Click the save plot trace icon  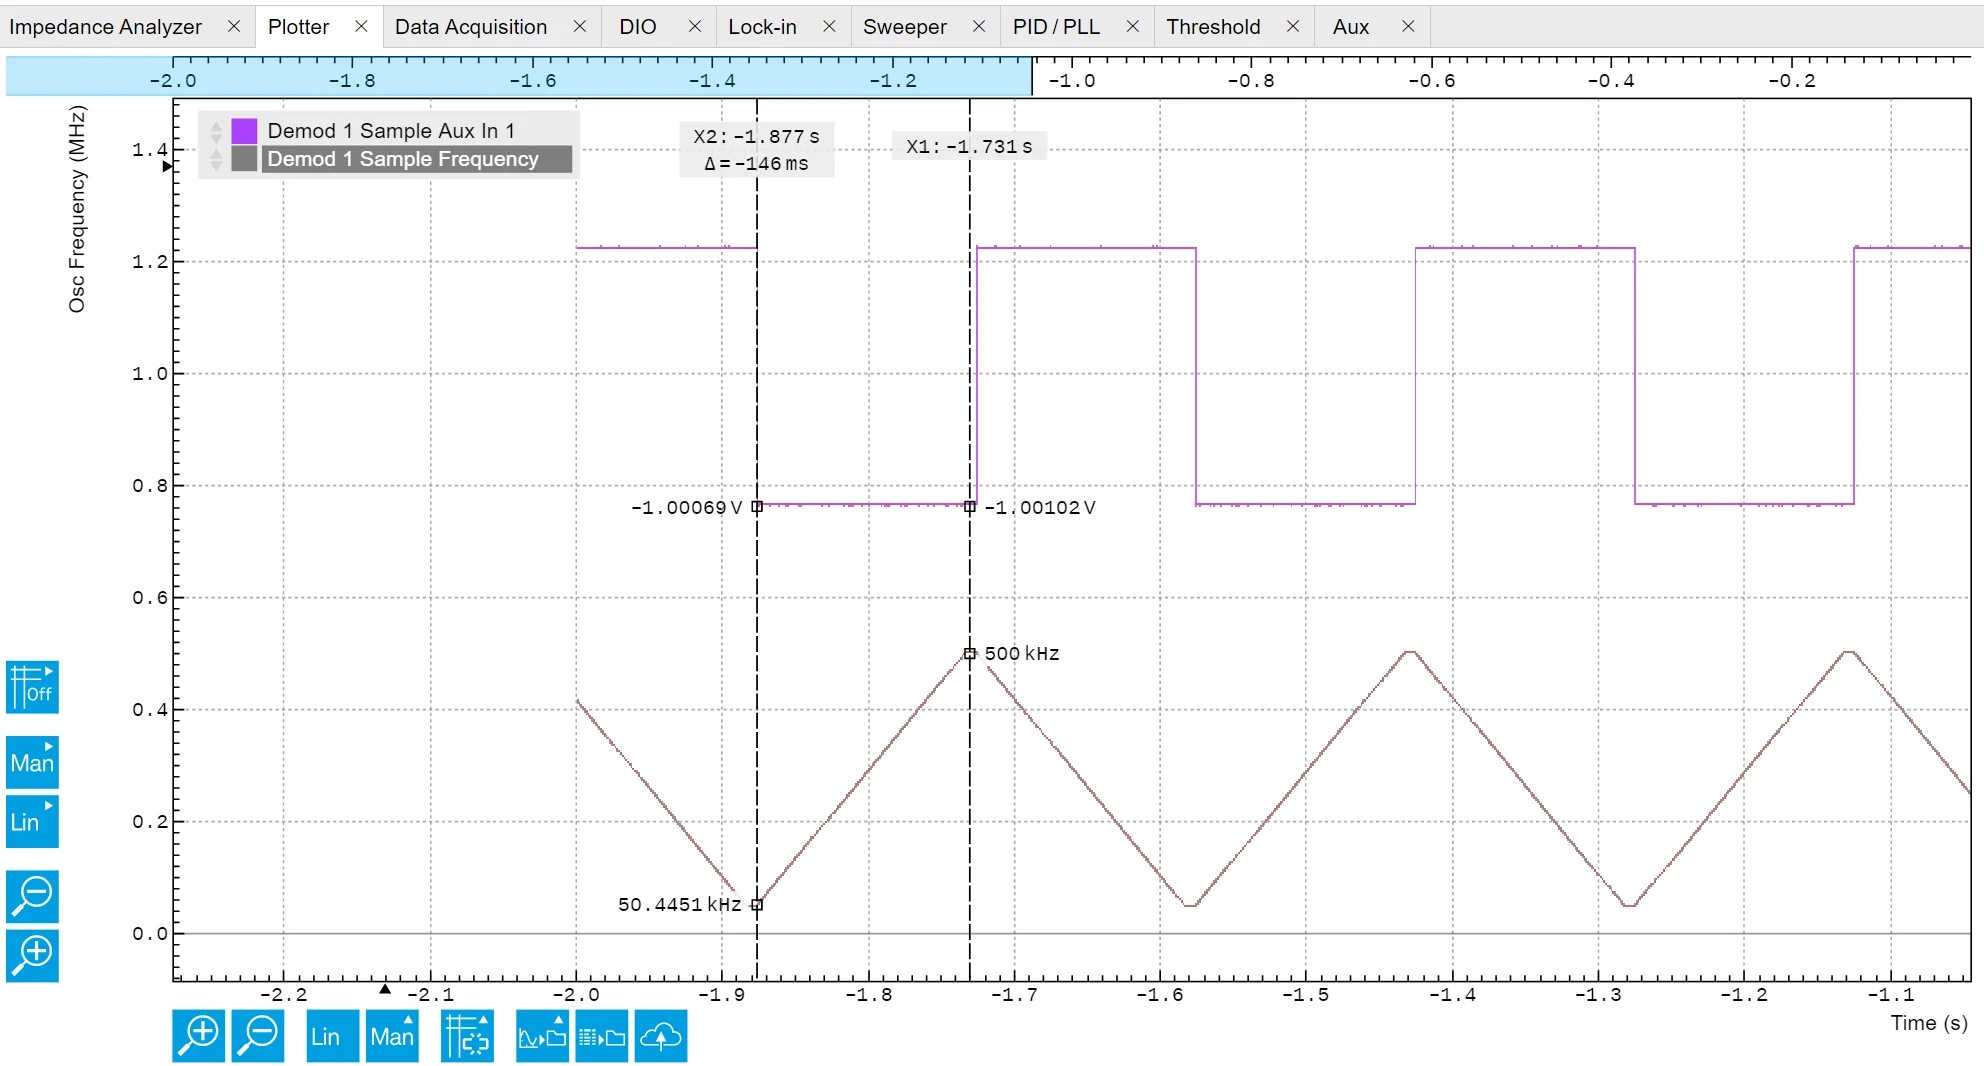542,1036
